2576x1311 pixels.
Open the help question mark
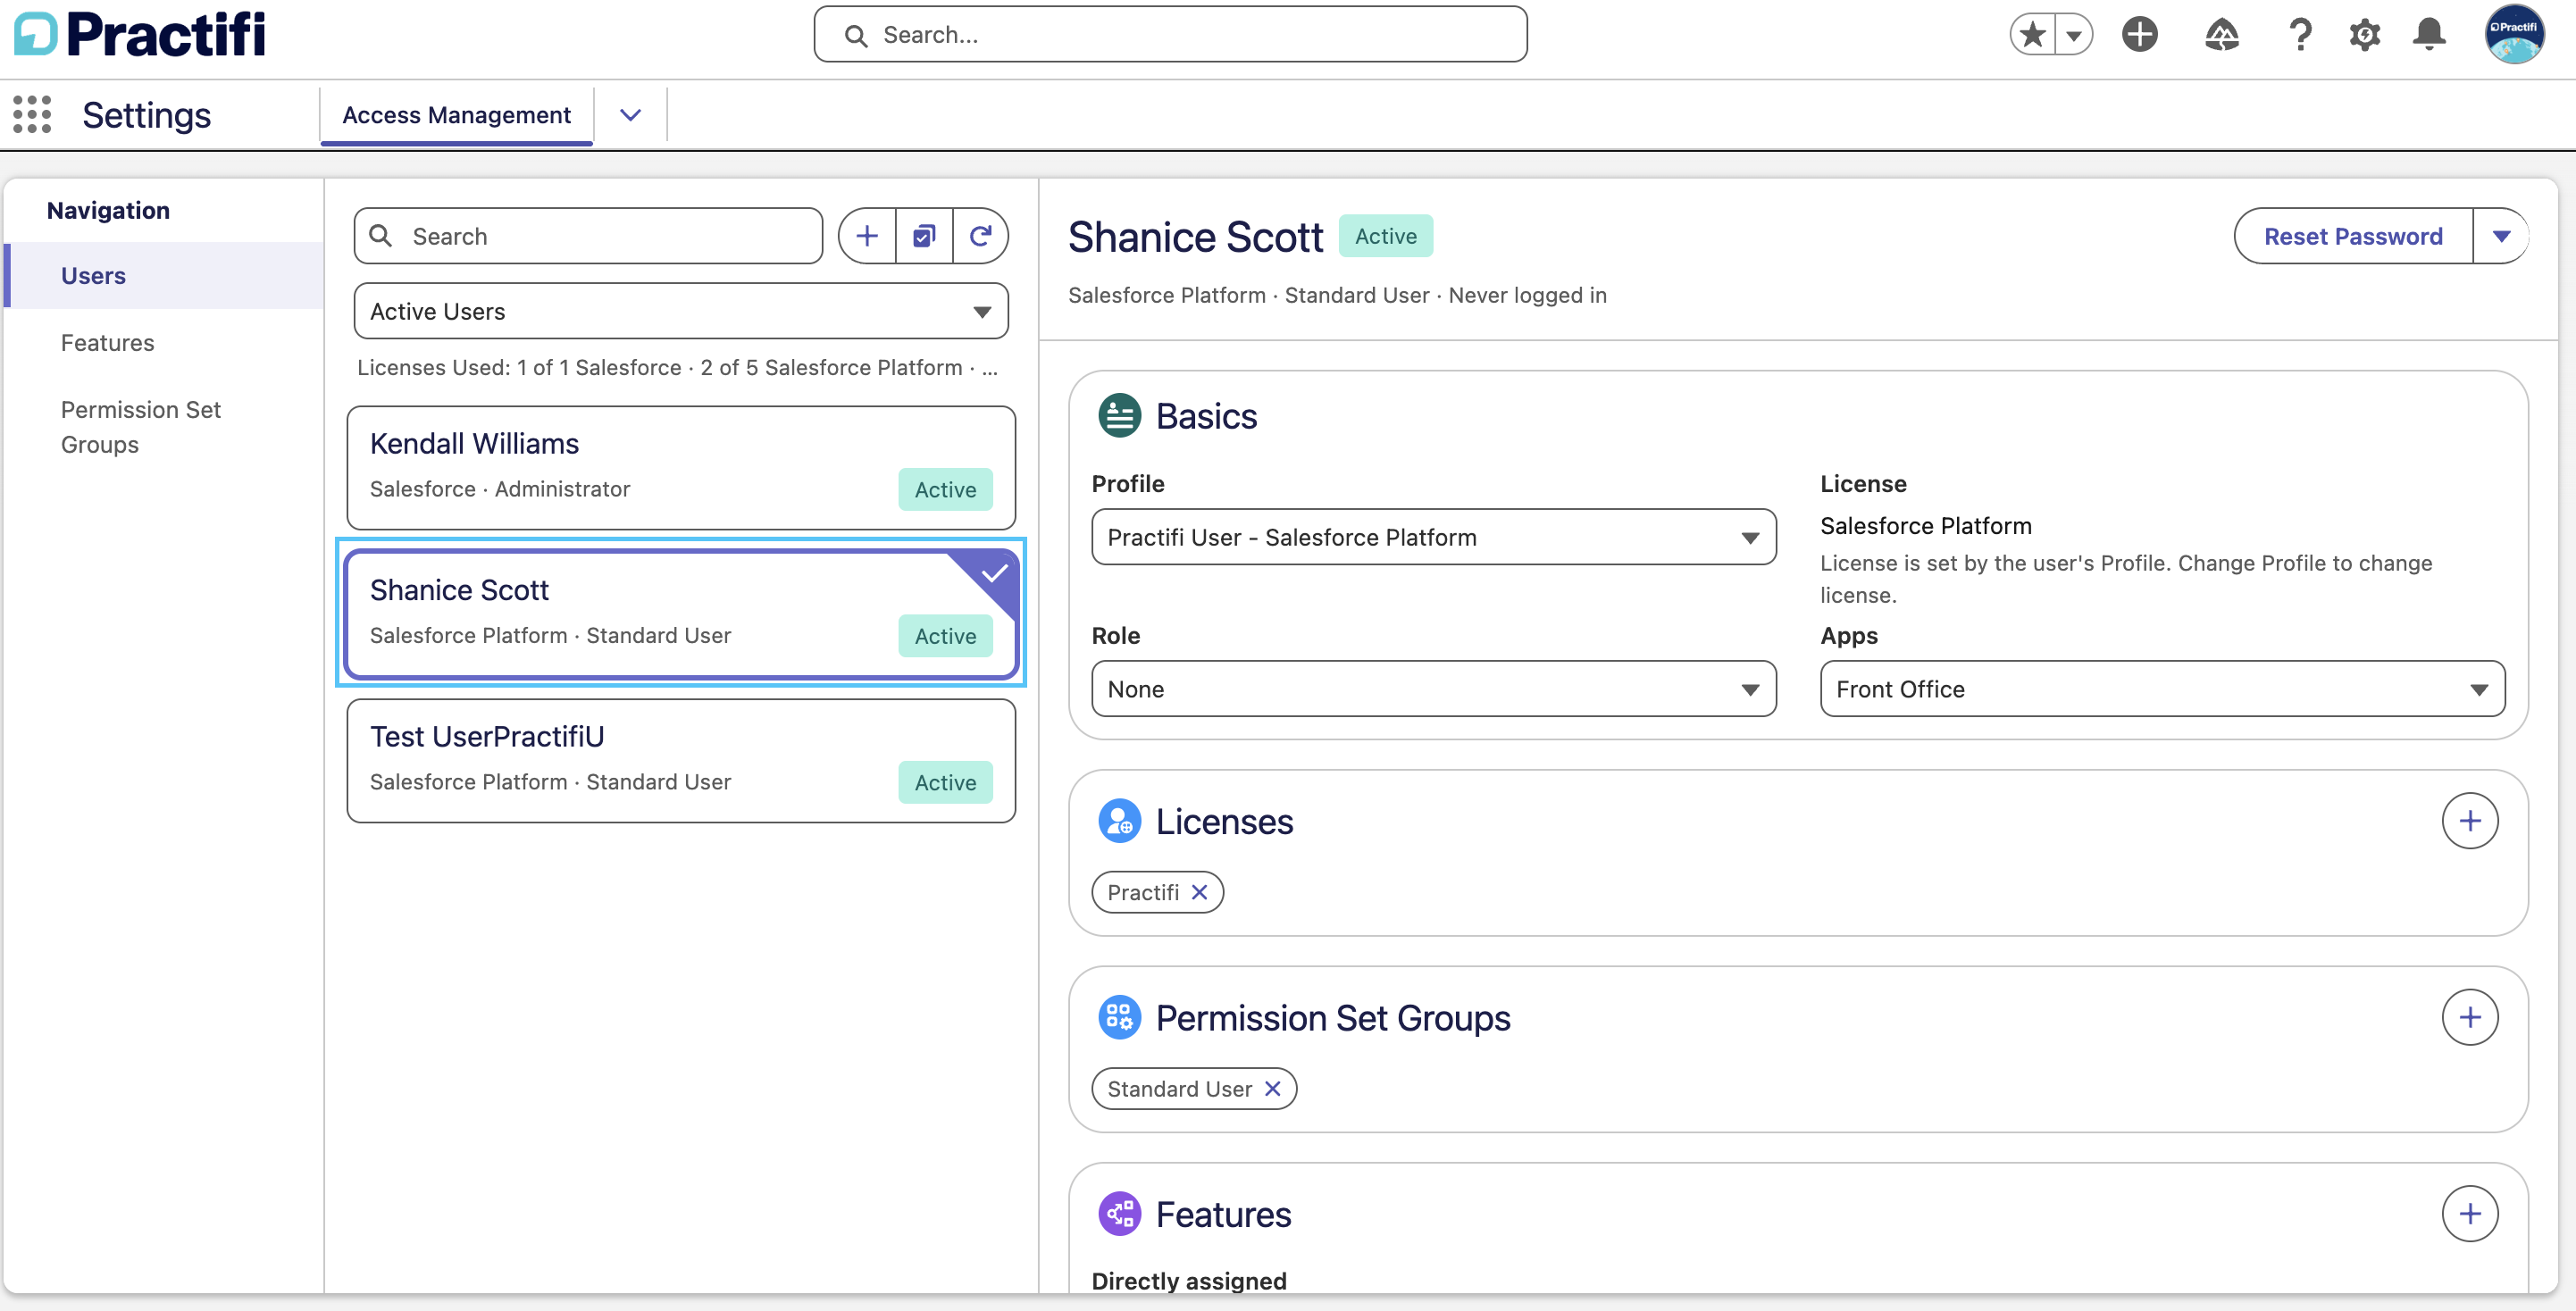(x=2300, y=35)
